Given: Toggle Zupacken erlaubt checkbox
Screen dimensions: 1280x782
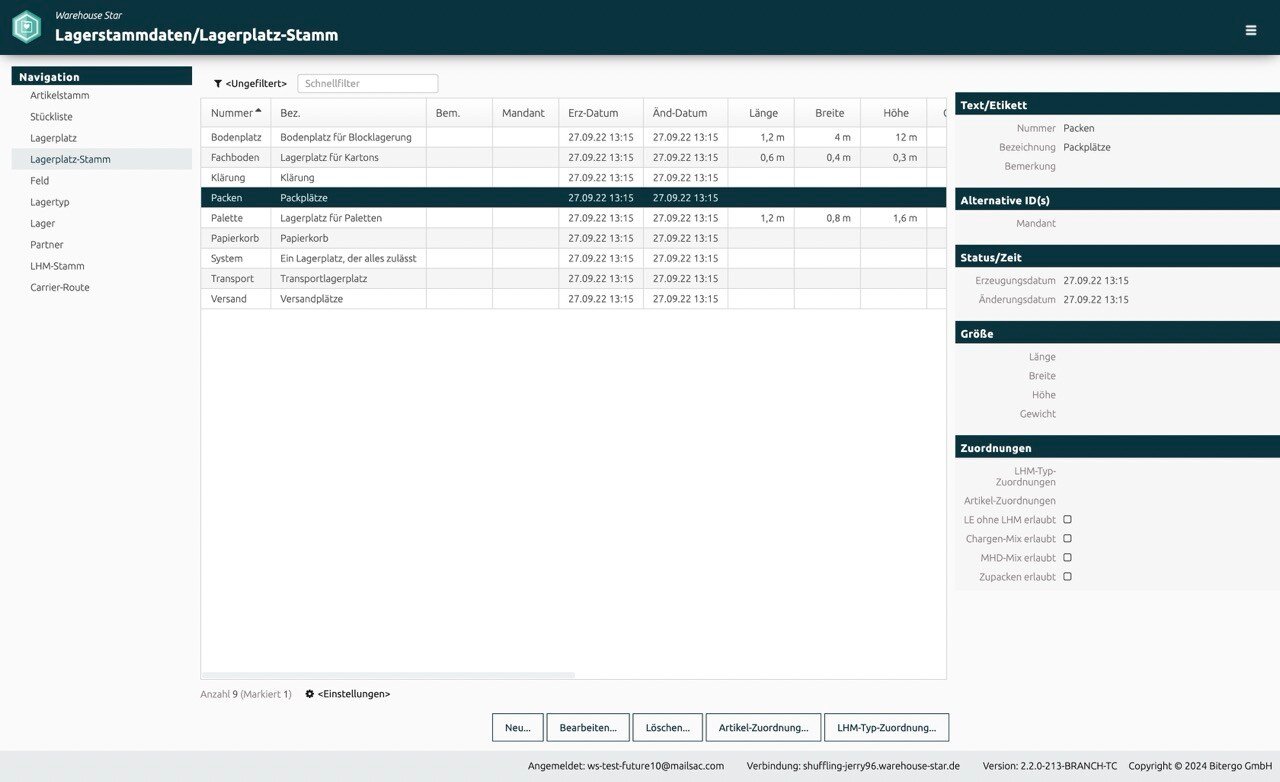Looking at the screenshot, I should (1067, 577).
